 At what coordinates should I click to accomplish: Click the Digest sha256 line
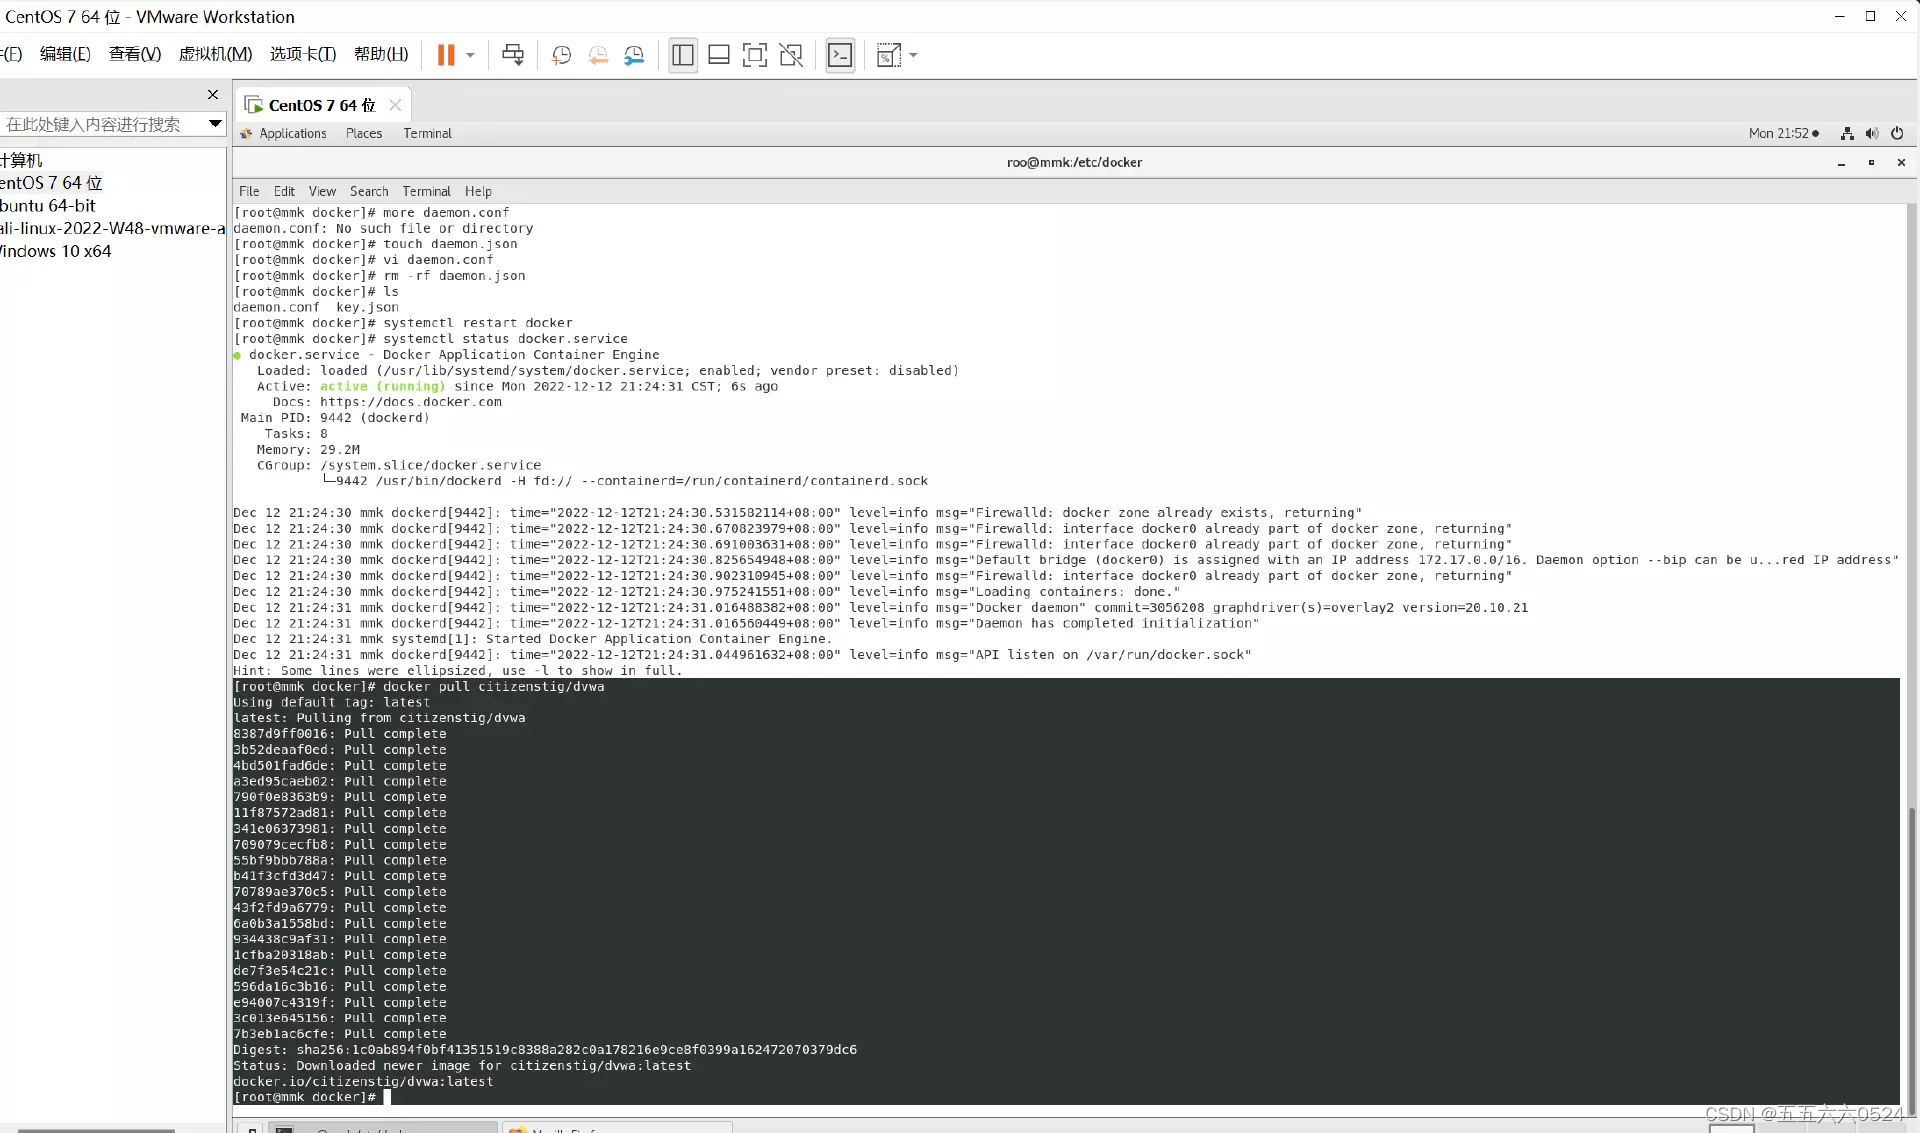click(545, 1050)
